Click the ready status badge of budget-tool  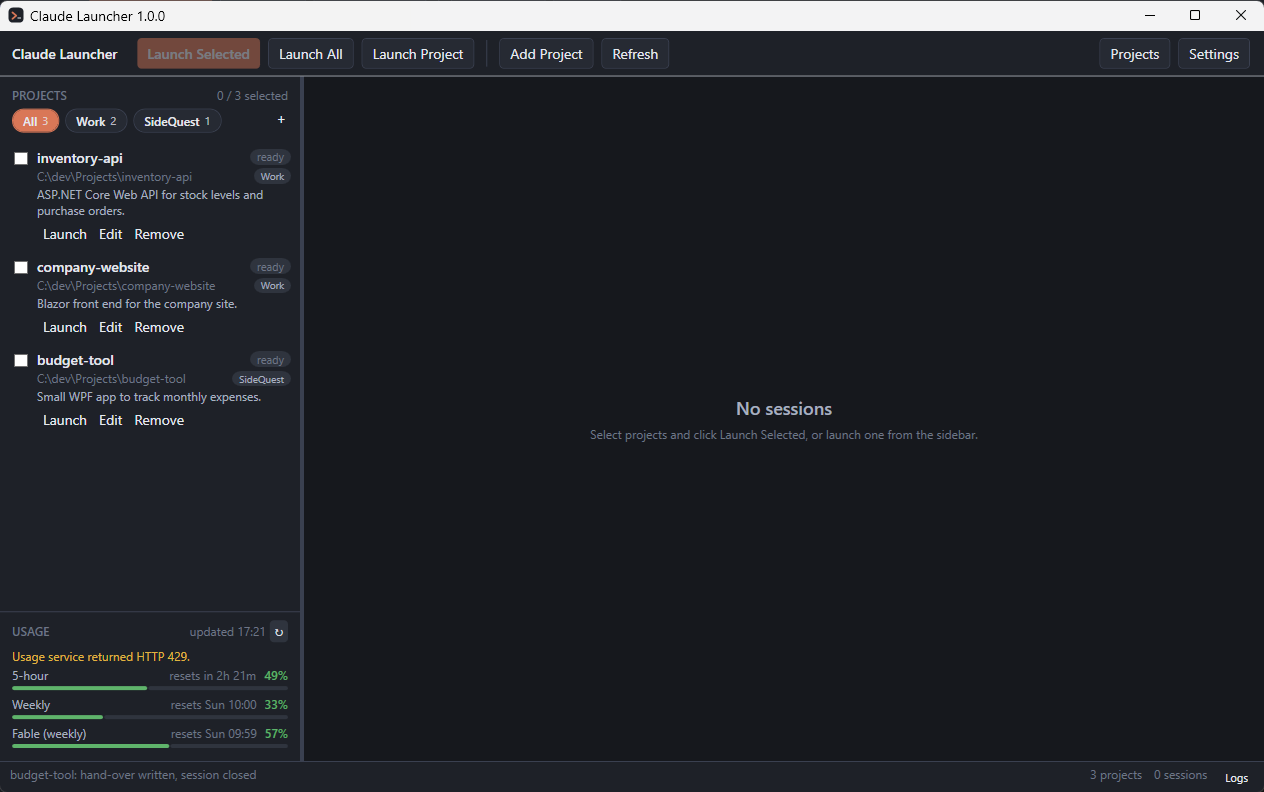[270, 360]
